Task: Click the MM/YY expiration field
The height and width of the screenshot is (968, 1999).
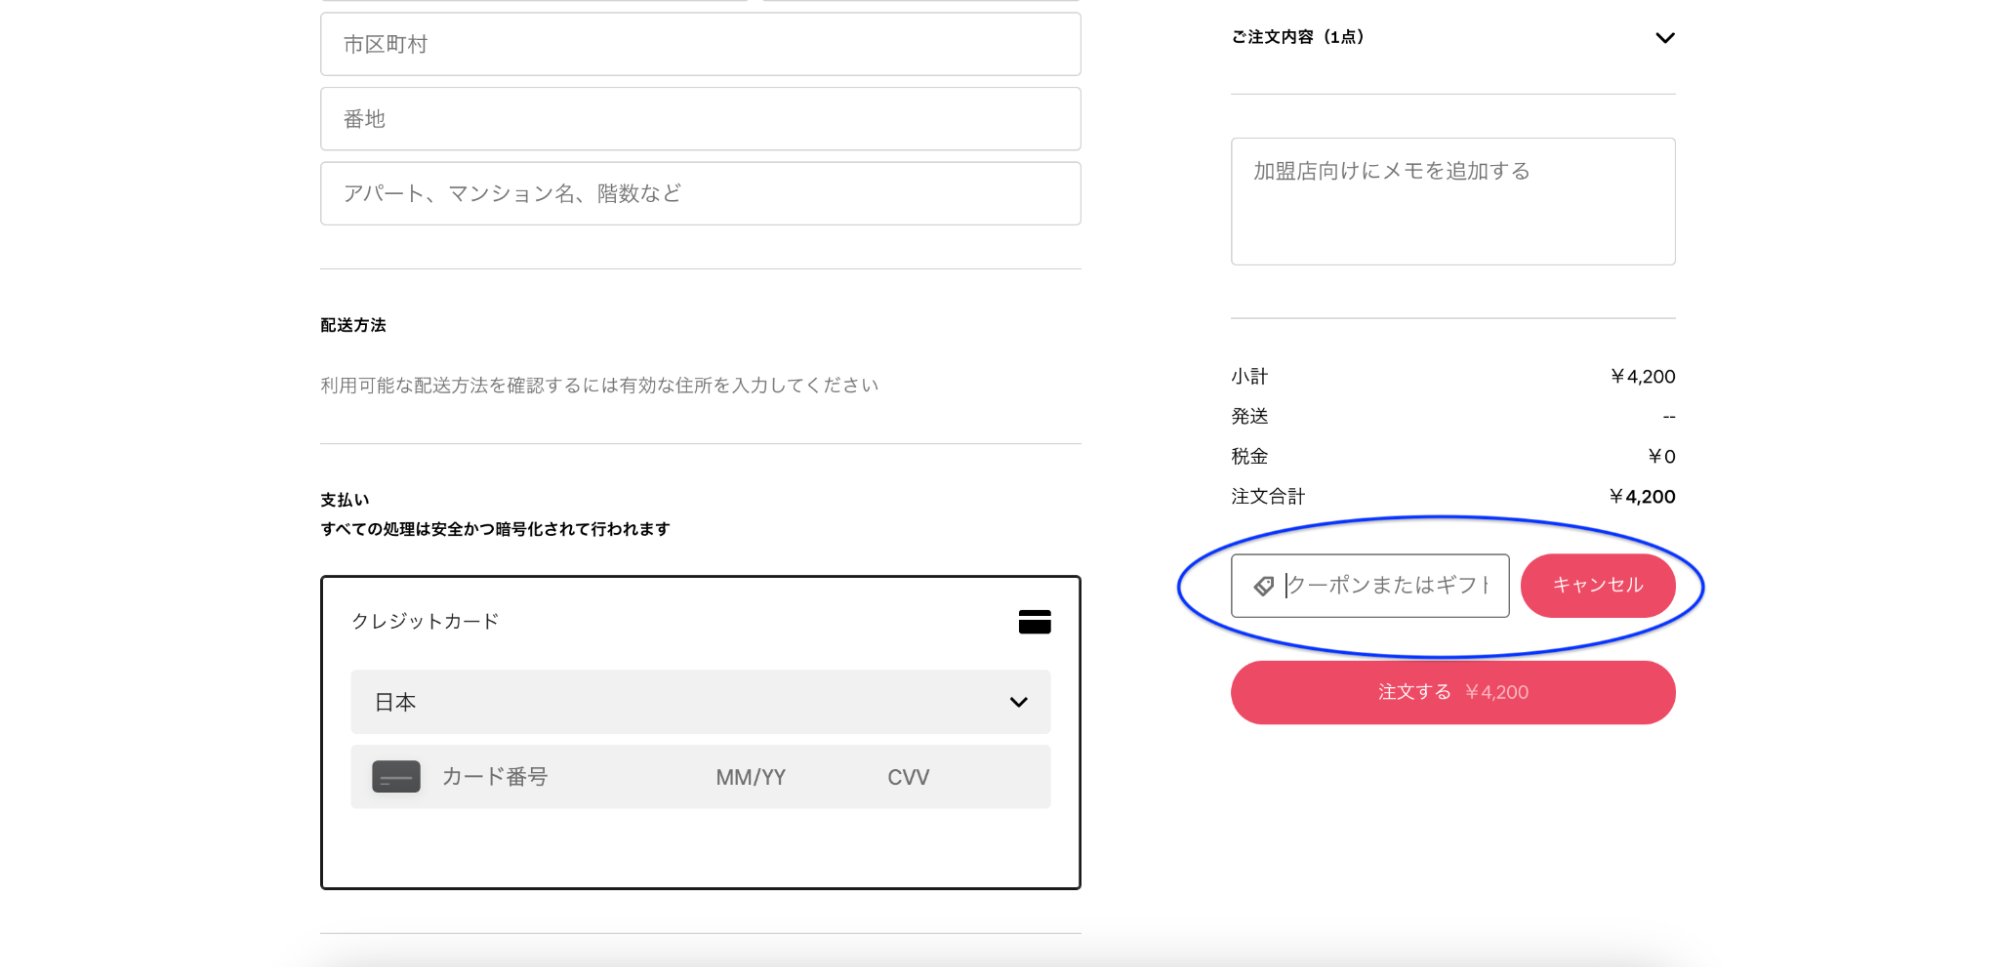Action: pos(750,777)
